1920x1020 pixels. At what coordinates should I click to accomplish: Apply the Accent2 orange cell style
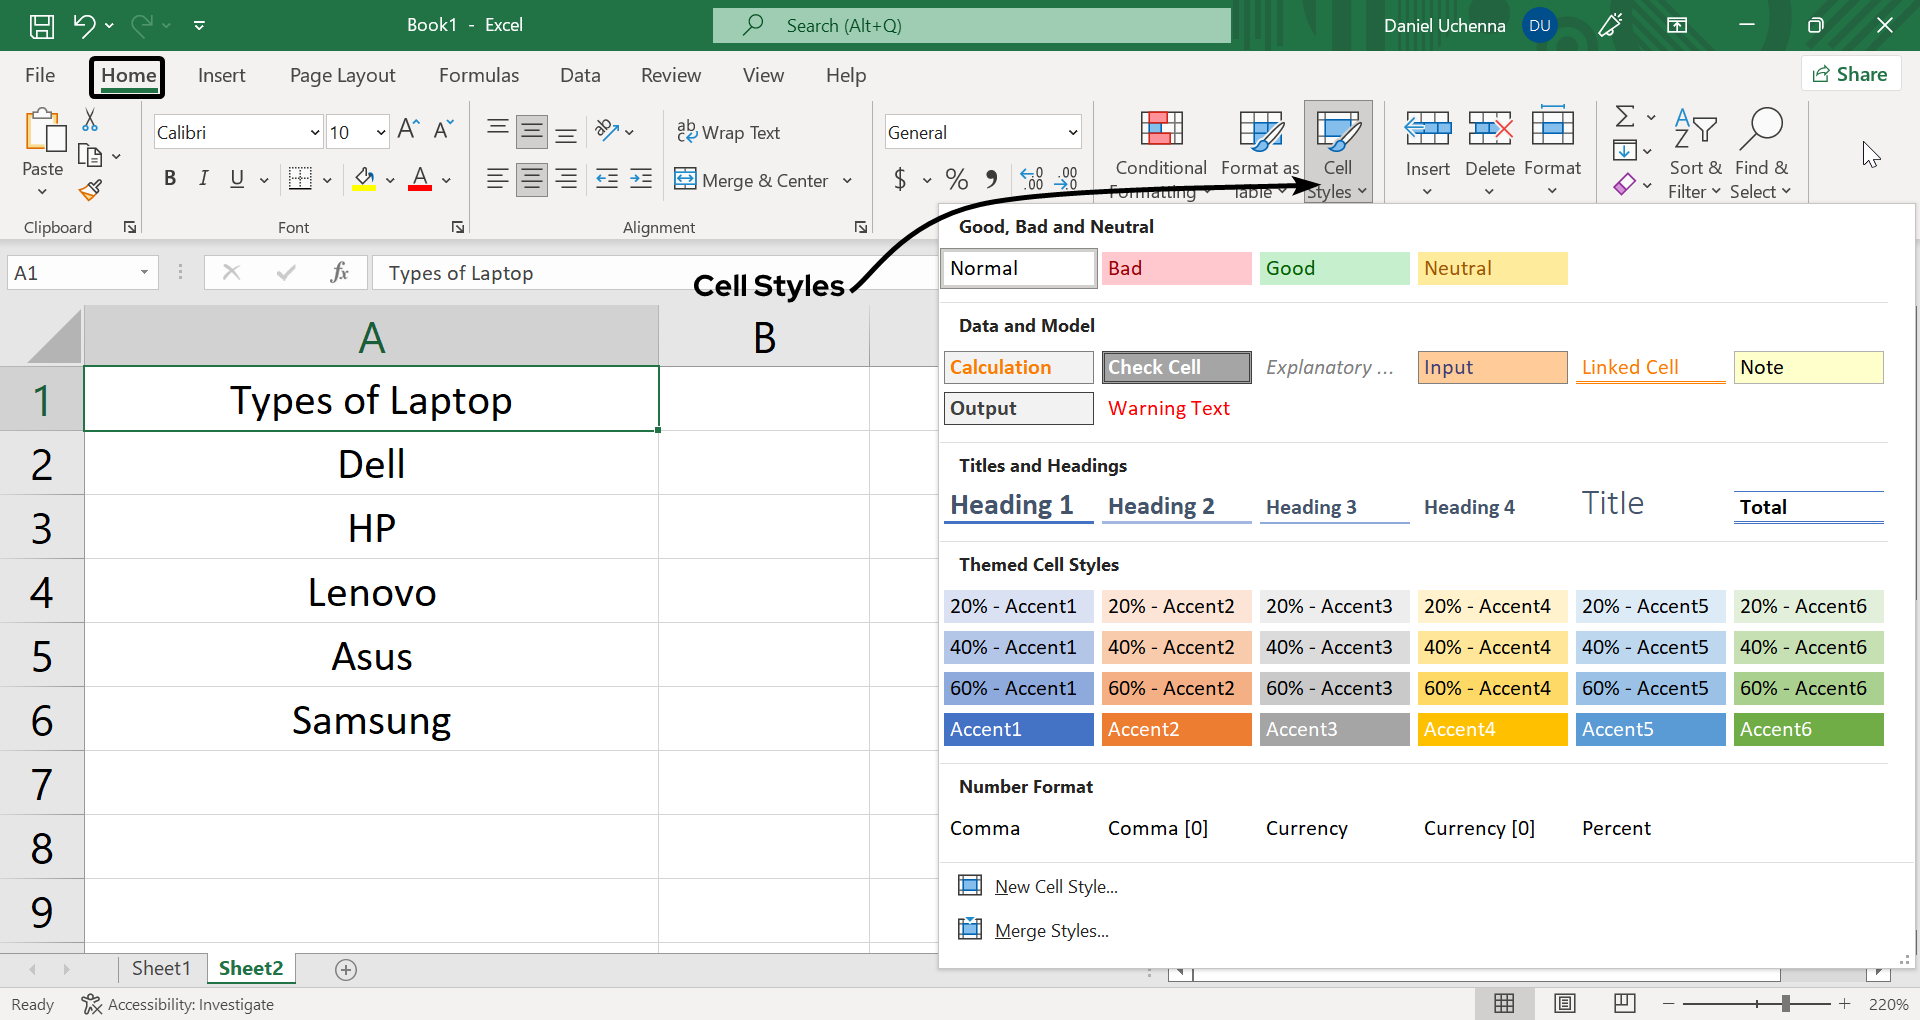coord(1176,729)
